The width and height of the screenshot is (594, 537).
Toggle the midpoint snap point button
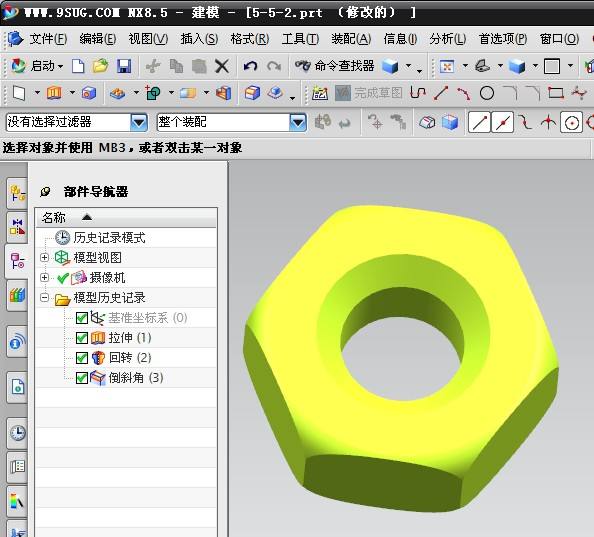click(x=503, y=122)
